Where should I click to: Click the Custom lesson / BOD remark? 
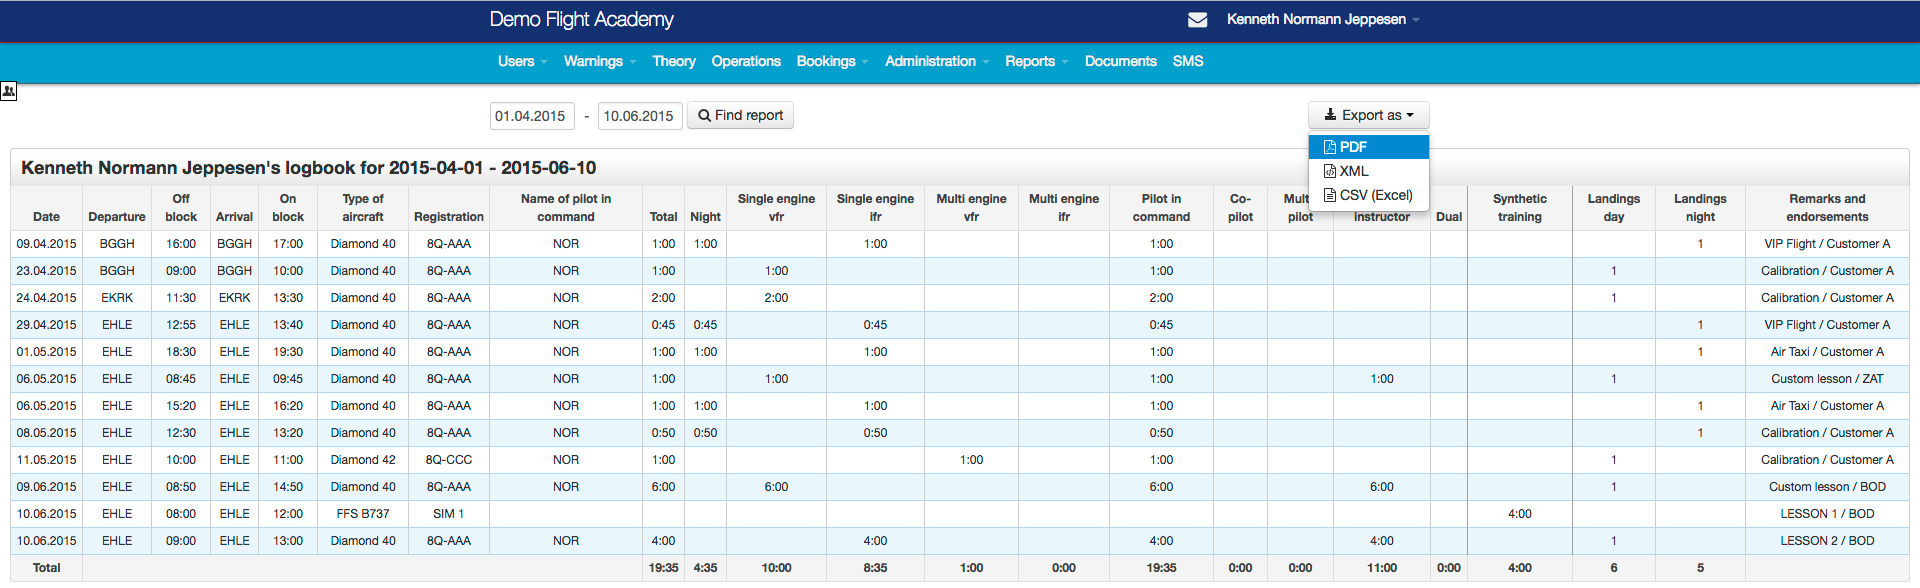(1827, 487)
